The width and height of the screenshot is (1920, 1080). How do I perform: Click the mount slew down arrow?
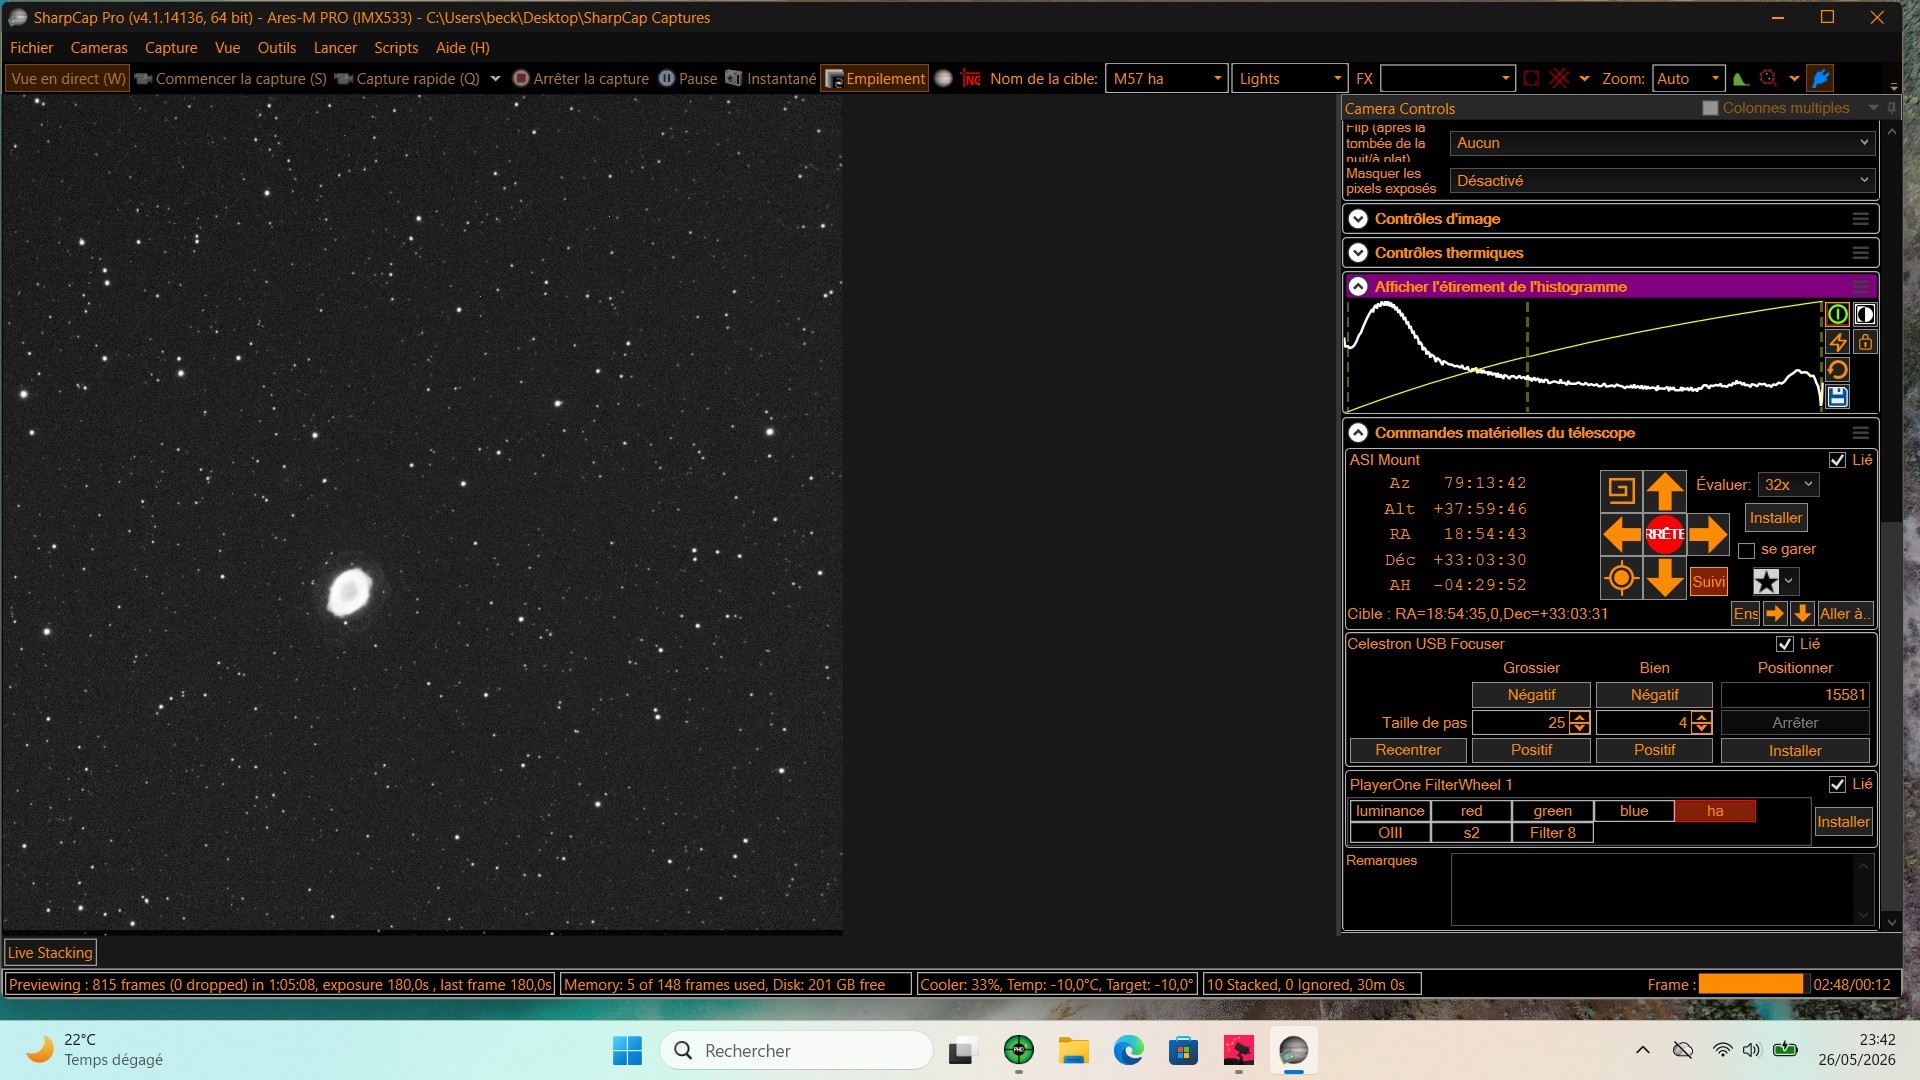(1665, 579)
